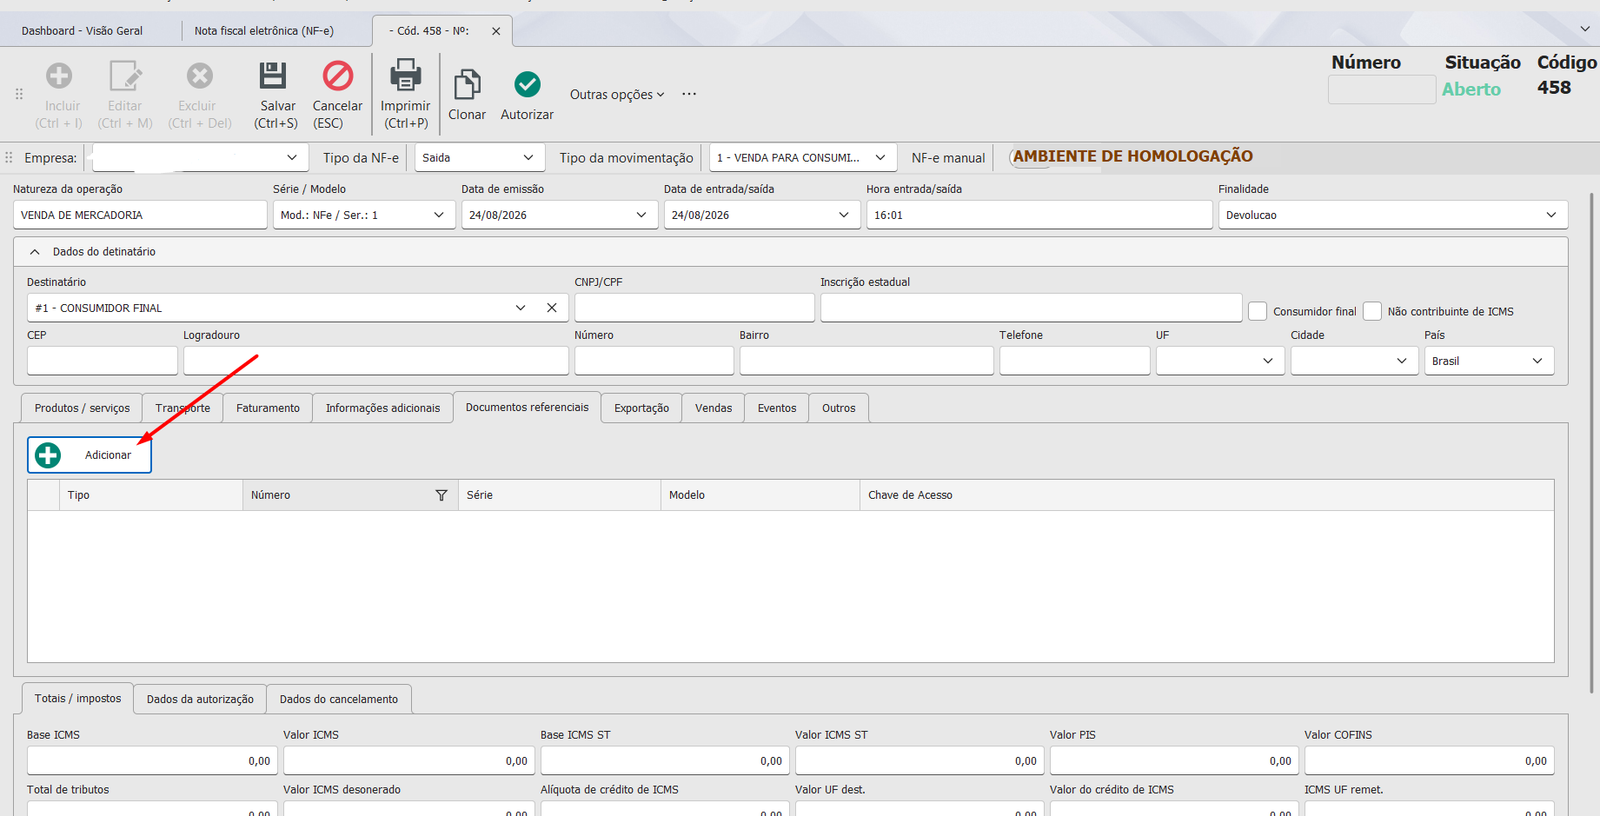Open the Dados da autorização tab
Viewport: 1600px width, 816px height.
[x=200, y=699]
